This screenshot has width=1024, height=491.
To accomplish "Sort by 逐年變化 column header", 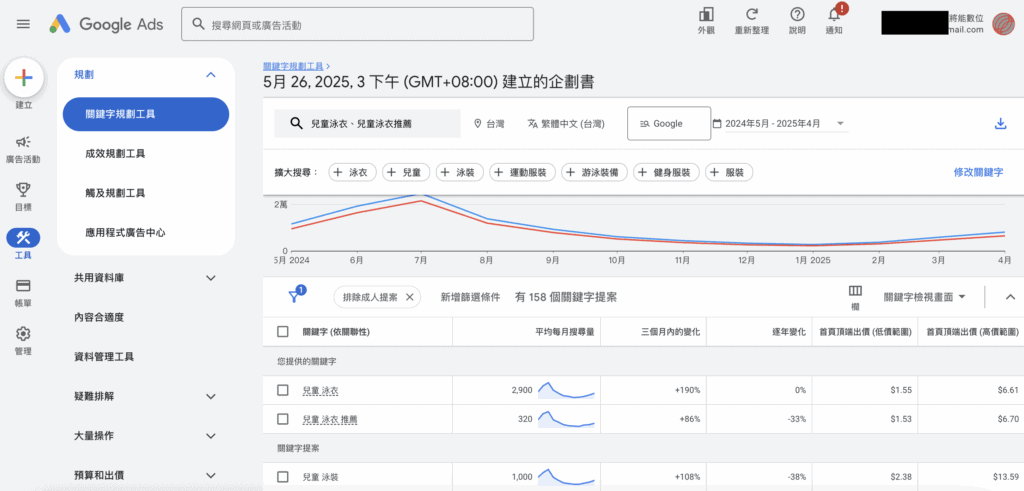I will 790,332.
